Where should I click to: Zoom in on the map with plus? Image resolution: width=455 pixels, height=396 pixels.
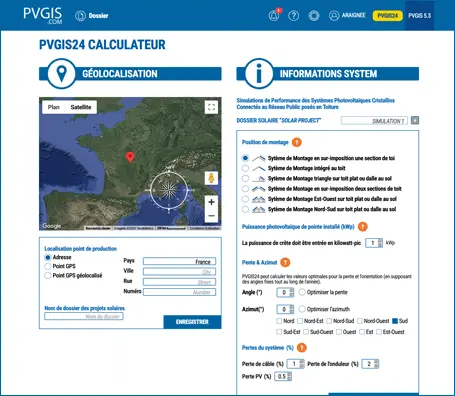(211, 202)
